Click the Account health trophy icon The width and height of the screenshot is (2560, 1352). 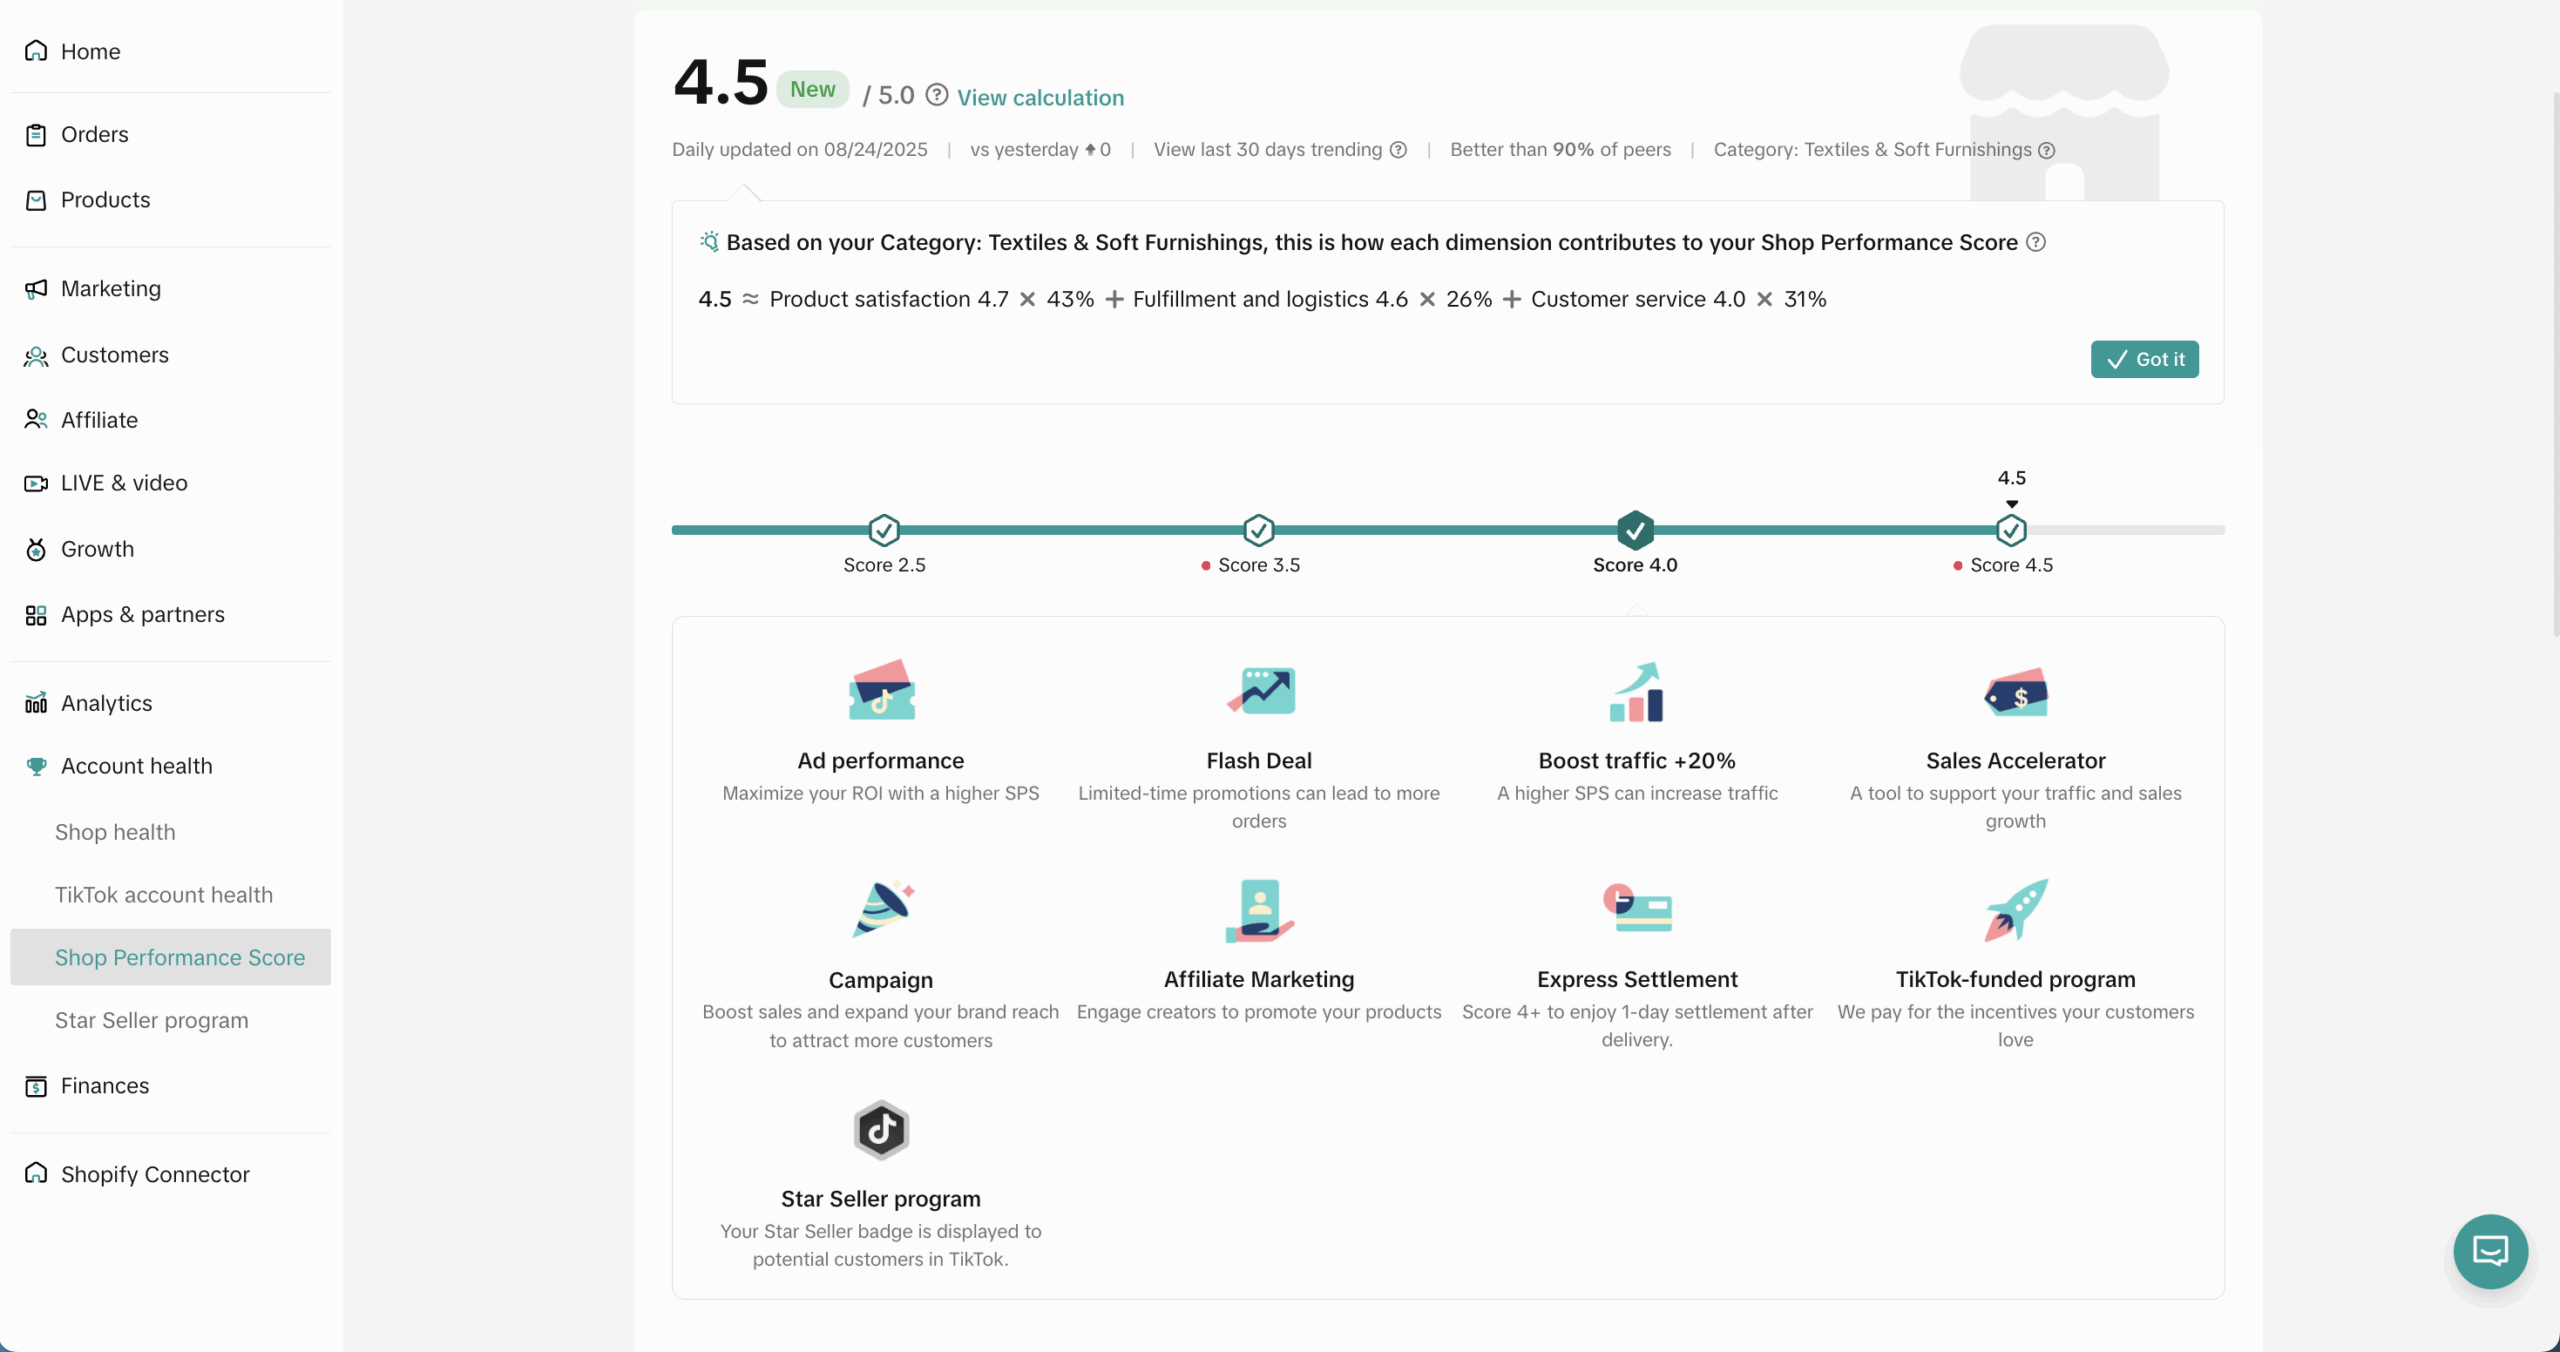(36, 766)
